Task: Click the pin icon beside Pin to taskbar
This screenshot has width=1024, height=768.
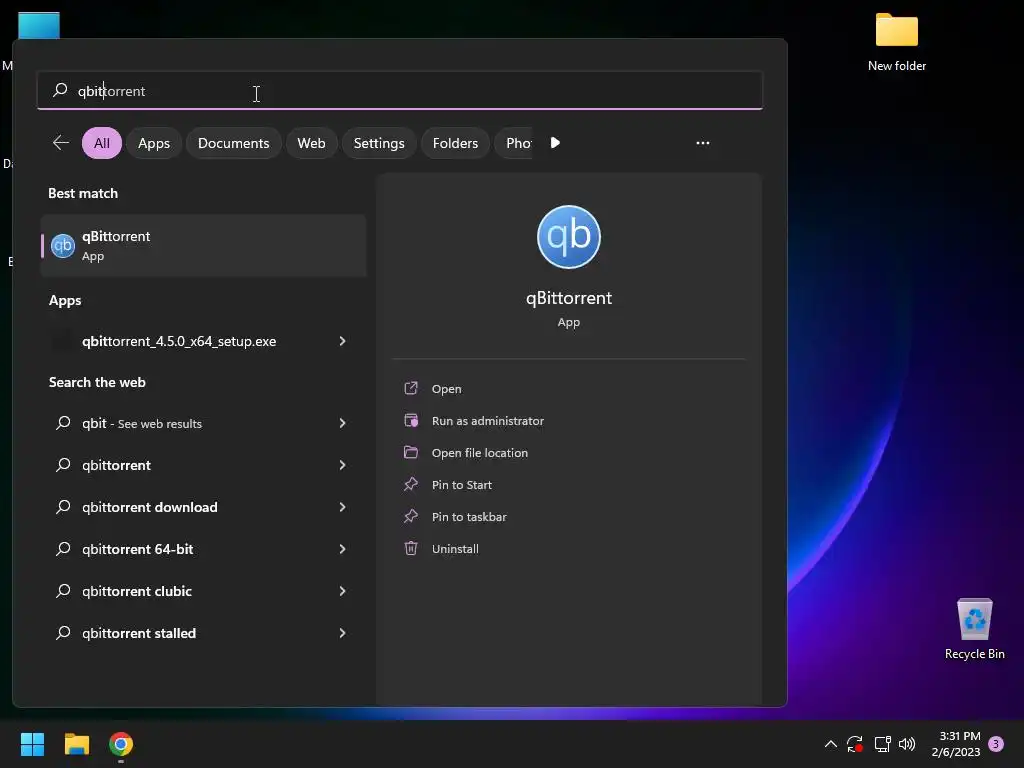Action: [x=411, y=516]
